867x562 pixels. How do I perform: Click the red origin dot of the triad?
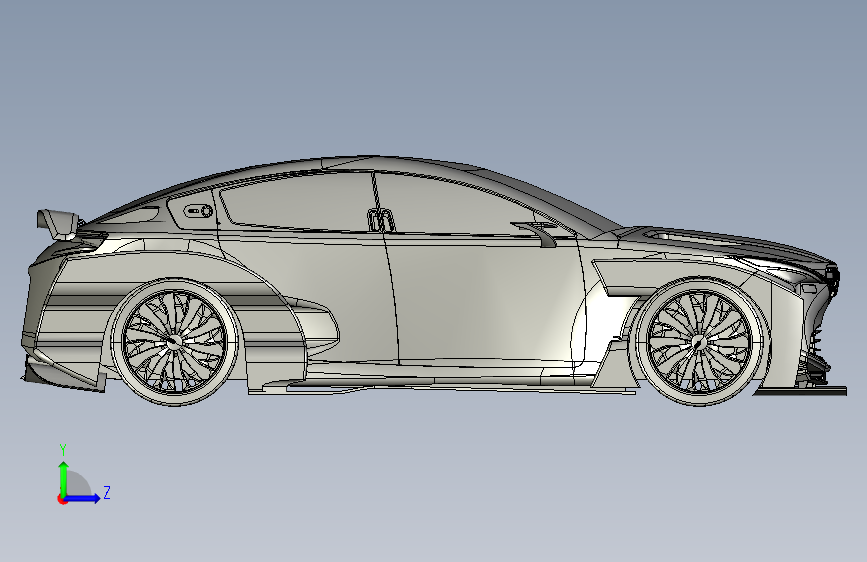(x=62, y=499)
